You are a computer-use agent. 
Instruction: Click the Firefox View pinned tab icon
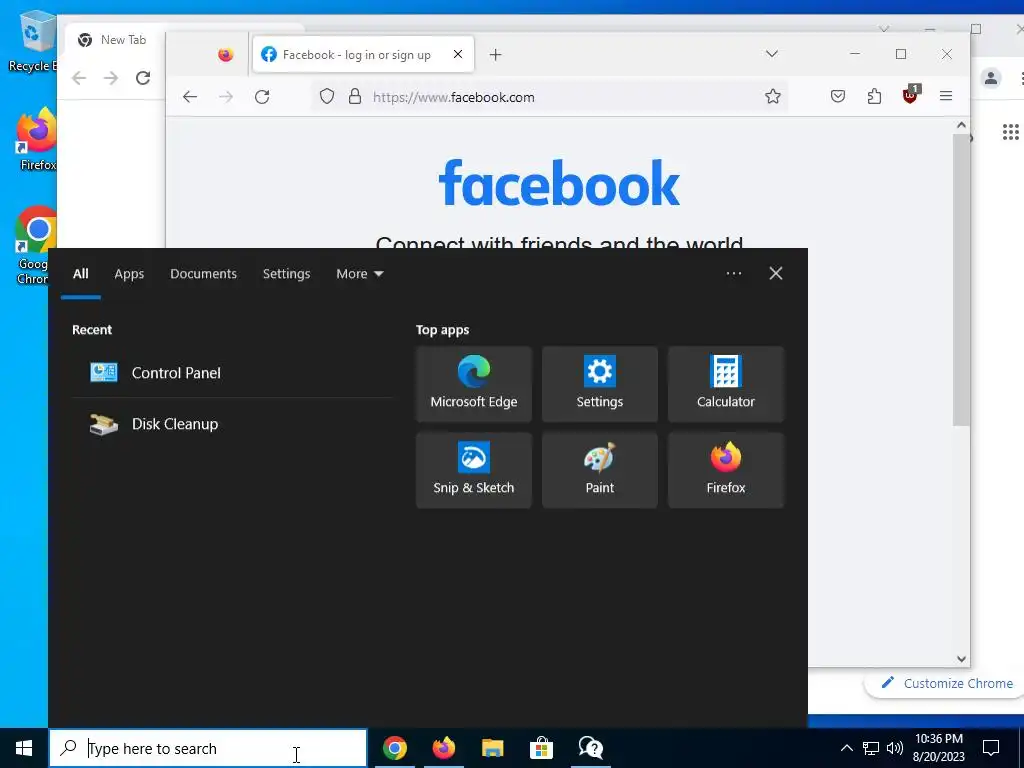pyautogui.click(x=226, y=55)
